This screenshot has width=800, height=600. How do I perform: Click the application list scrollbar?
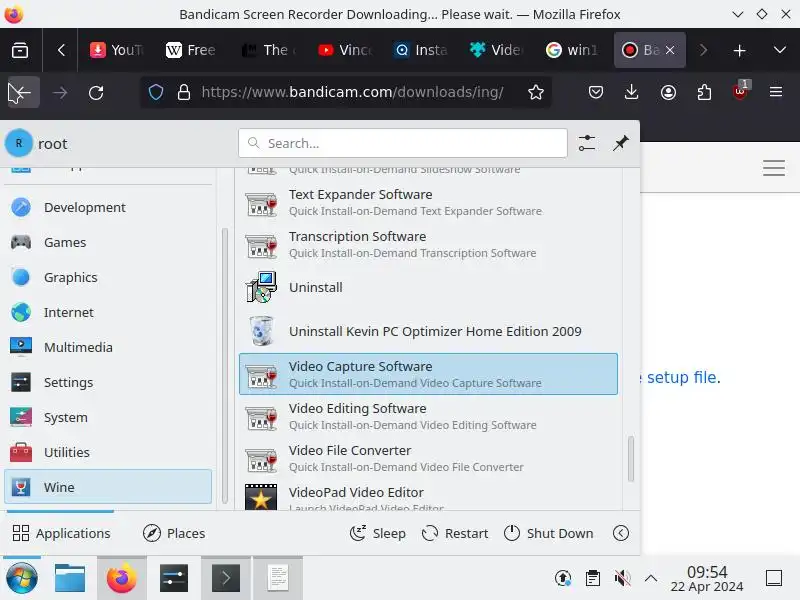[x=631, y=459]
